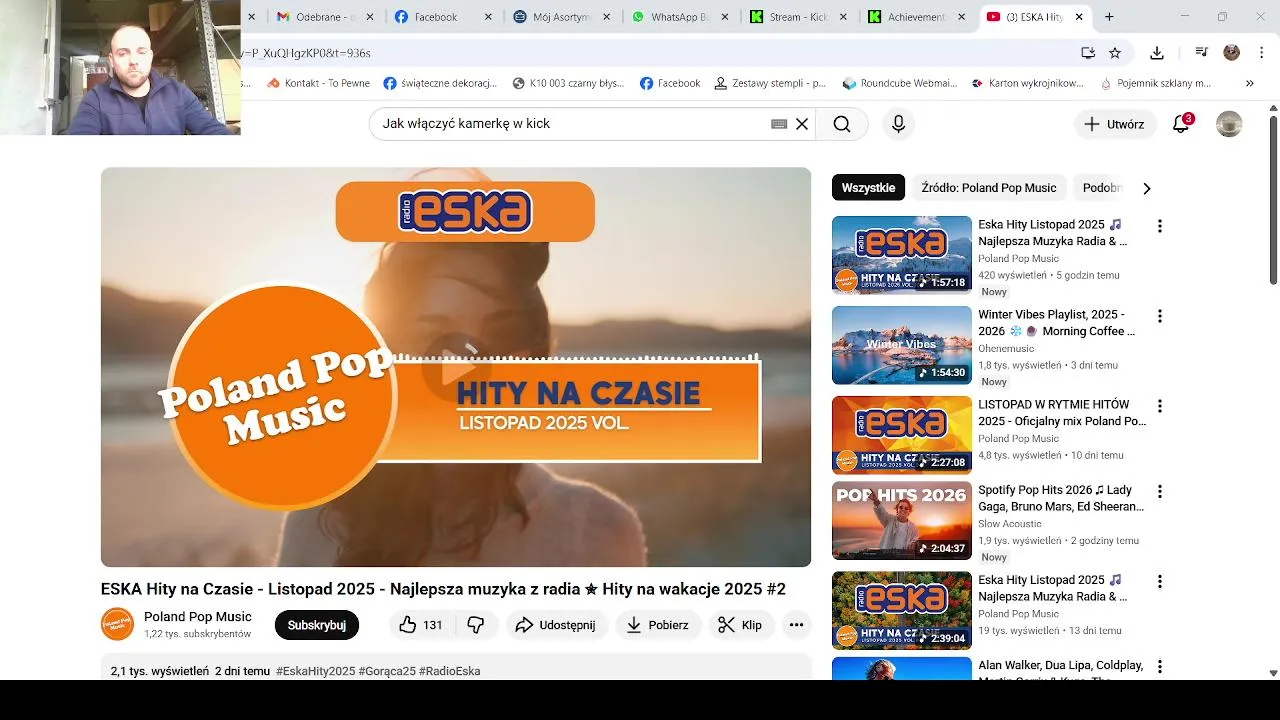Open the Winter Vibes Playlist thumbnail

(902, 345)
